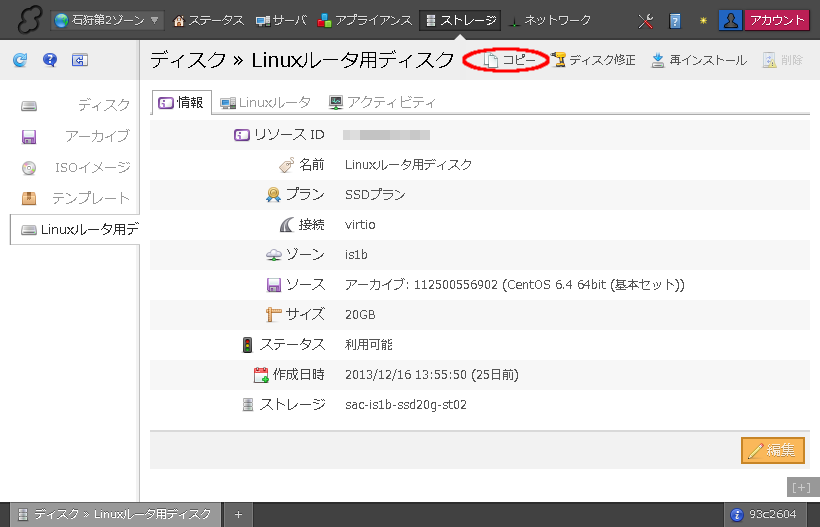
Task: Click the yellow star notification icon
Action: pyautogui.click(x=703, y=20)
